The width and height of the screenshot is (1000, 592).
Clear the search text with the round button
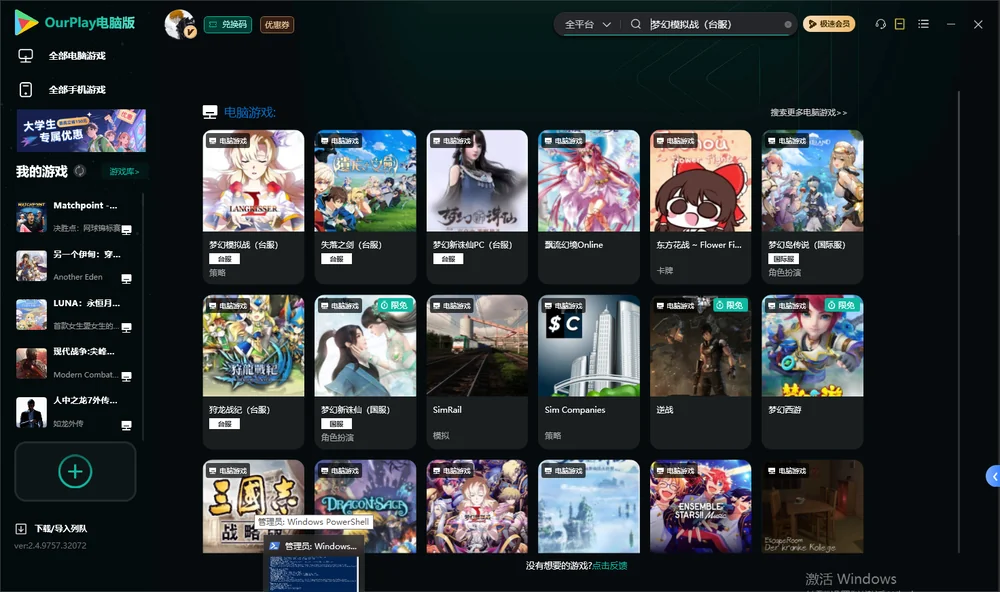point(788,24)
